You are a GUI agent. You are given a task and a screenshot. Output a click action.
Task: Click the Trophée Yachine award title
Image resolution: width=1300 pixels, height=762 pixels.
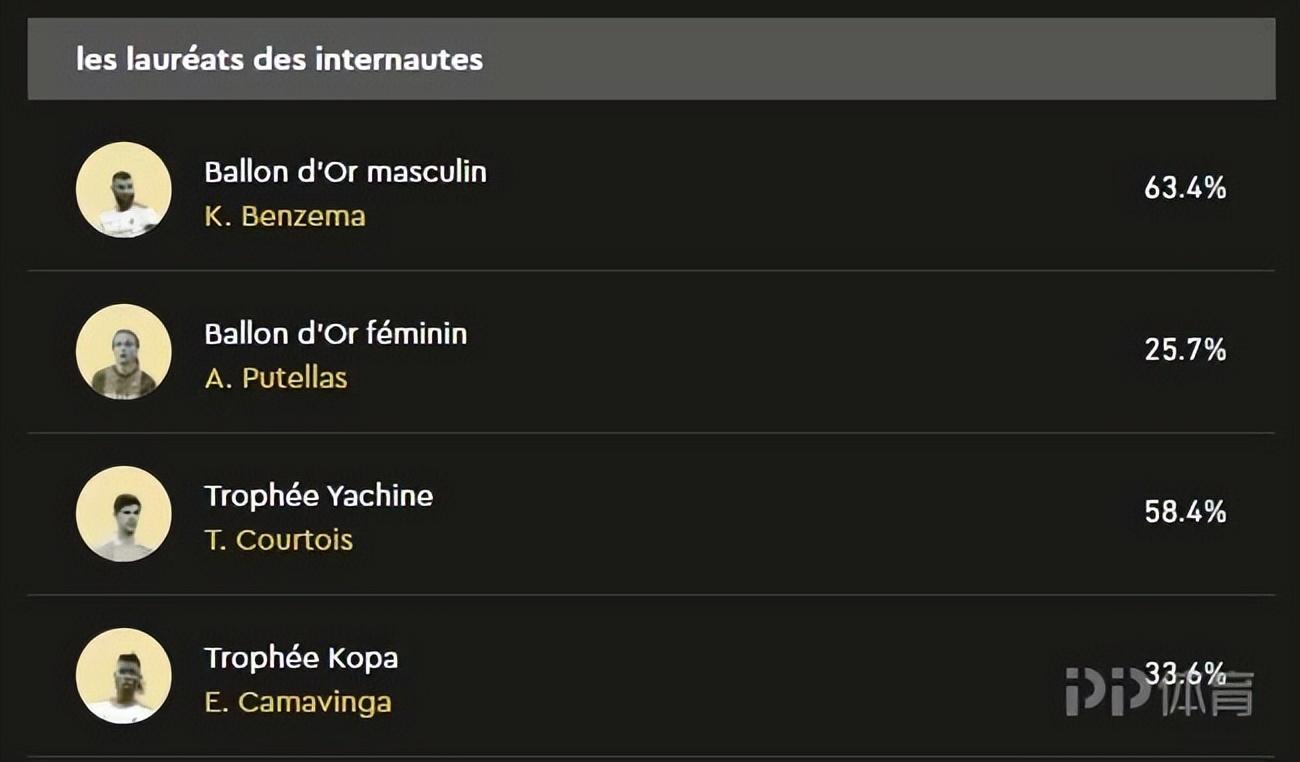318,496
